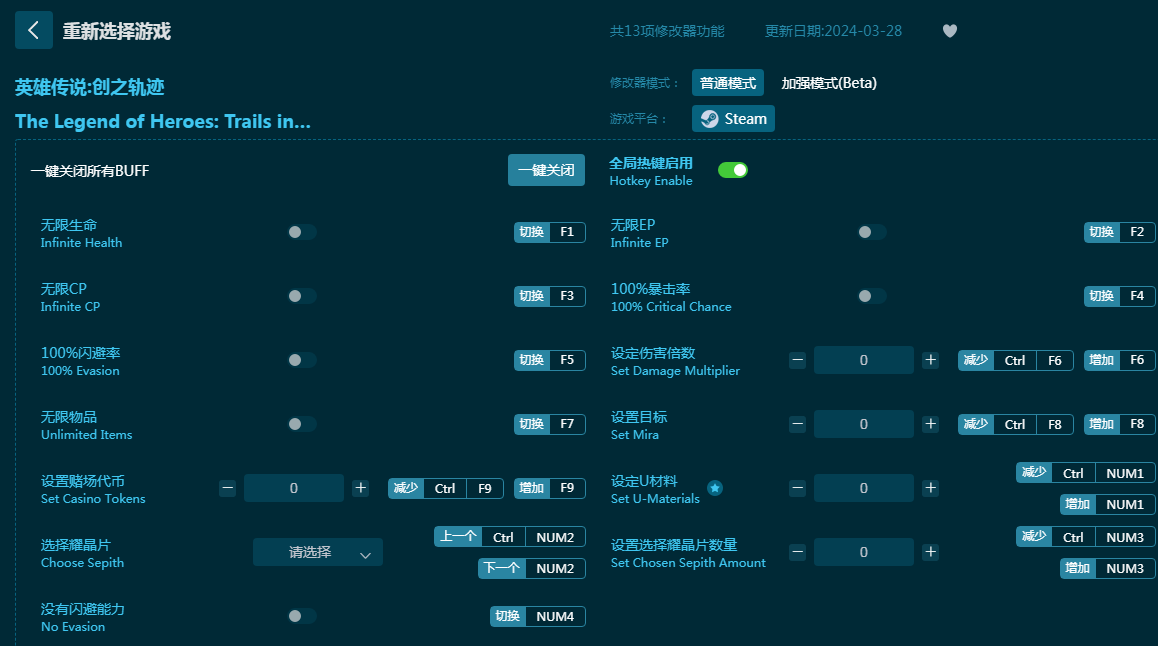
Task: Click 减少 Ctrl F6 for Damage Multiplier
Action: coord(1015,360)
